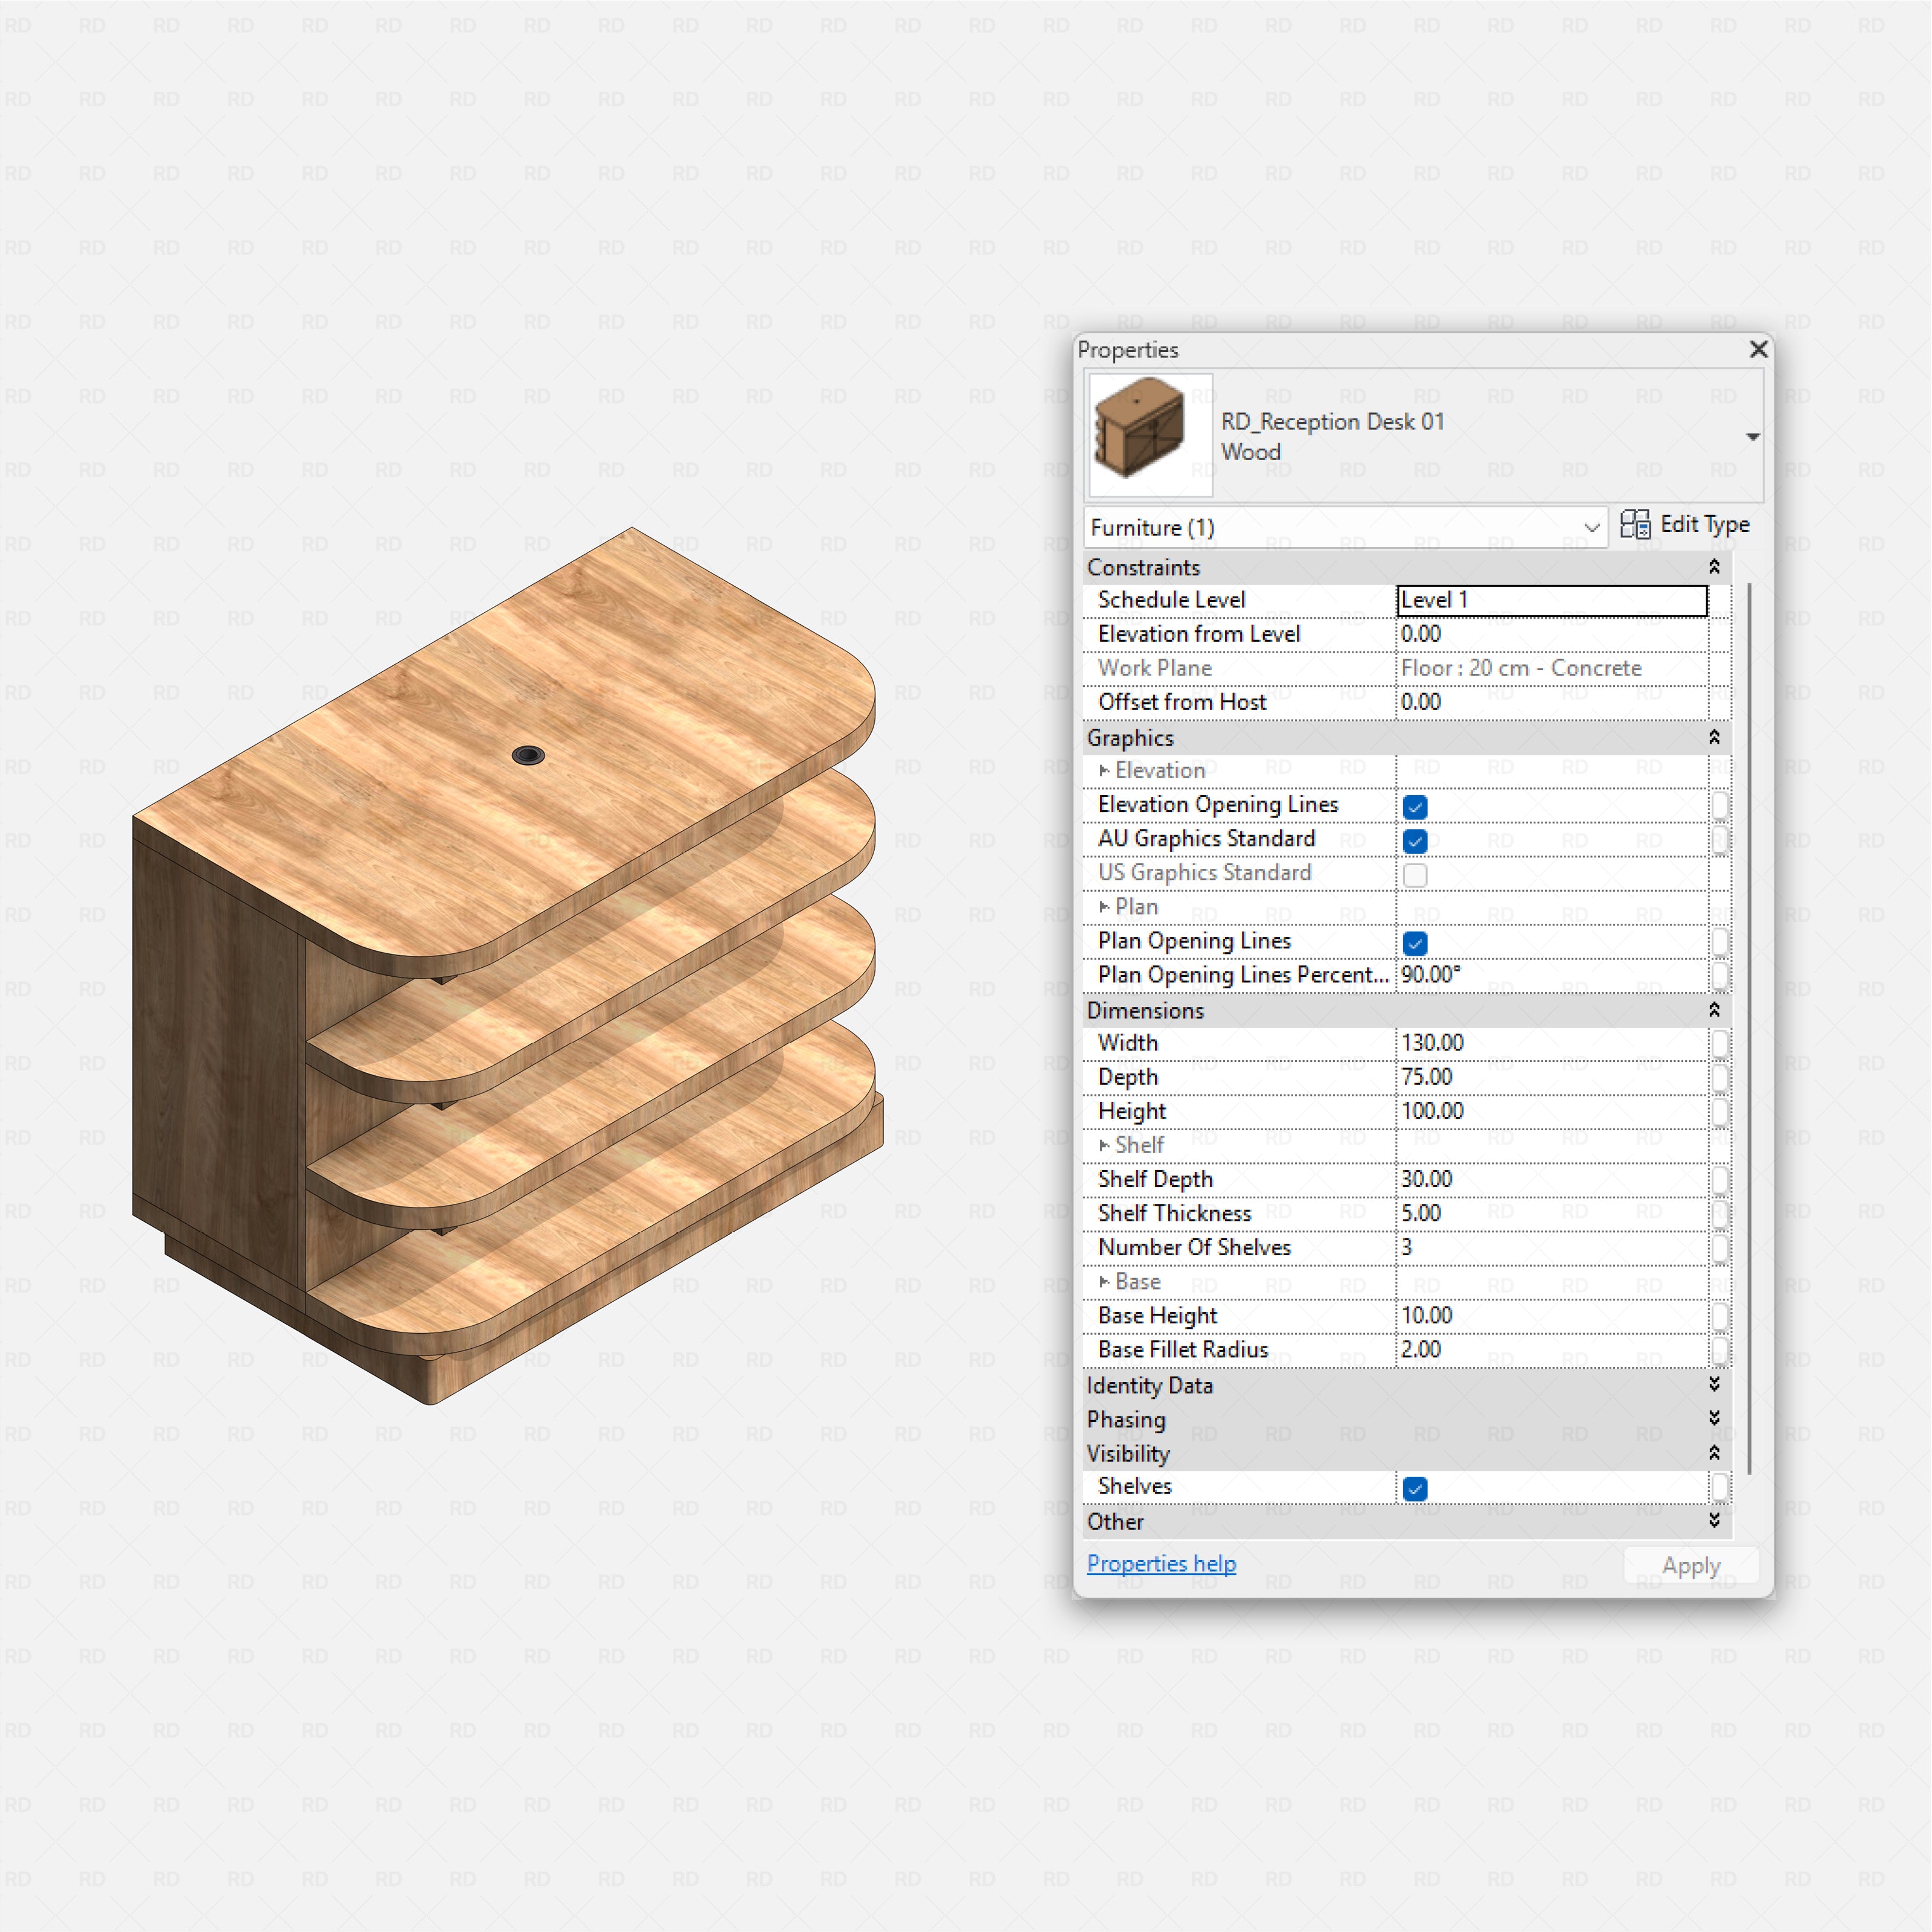Enable the US Graphics Standard checkbox
The image size is (1932, 1932).
[1415, 874]
